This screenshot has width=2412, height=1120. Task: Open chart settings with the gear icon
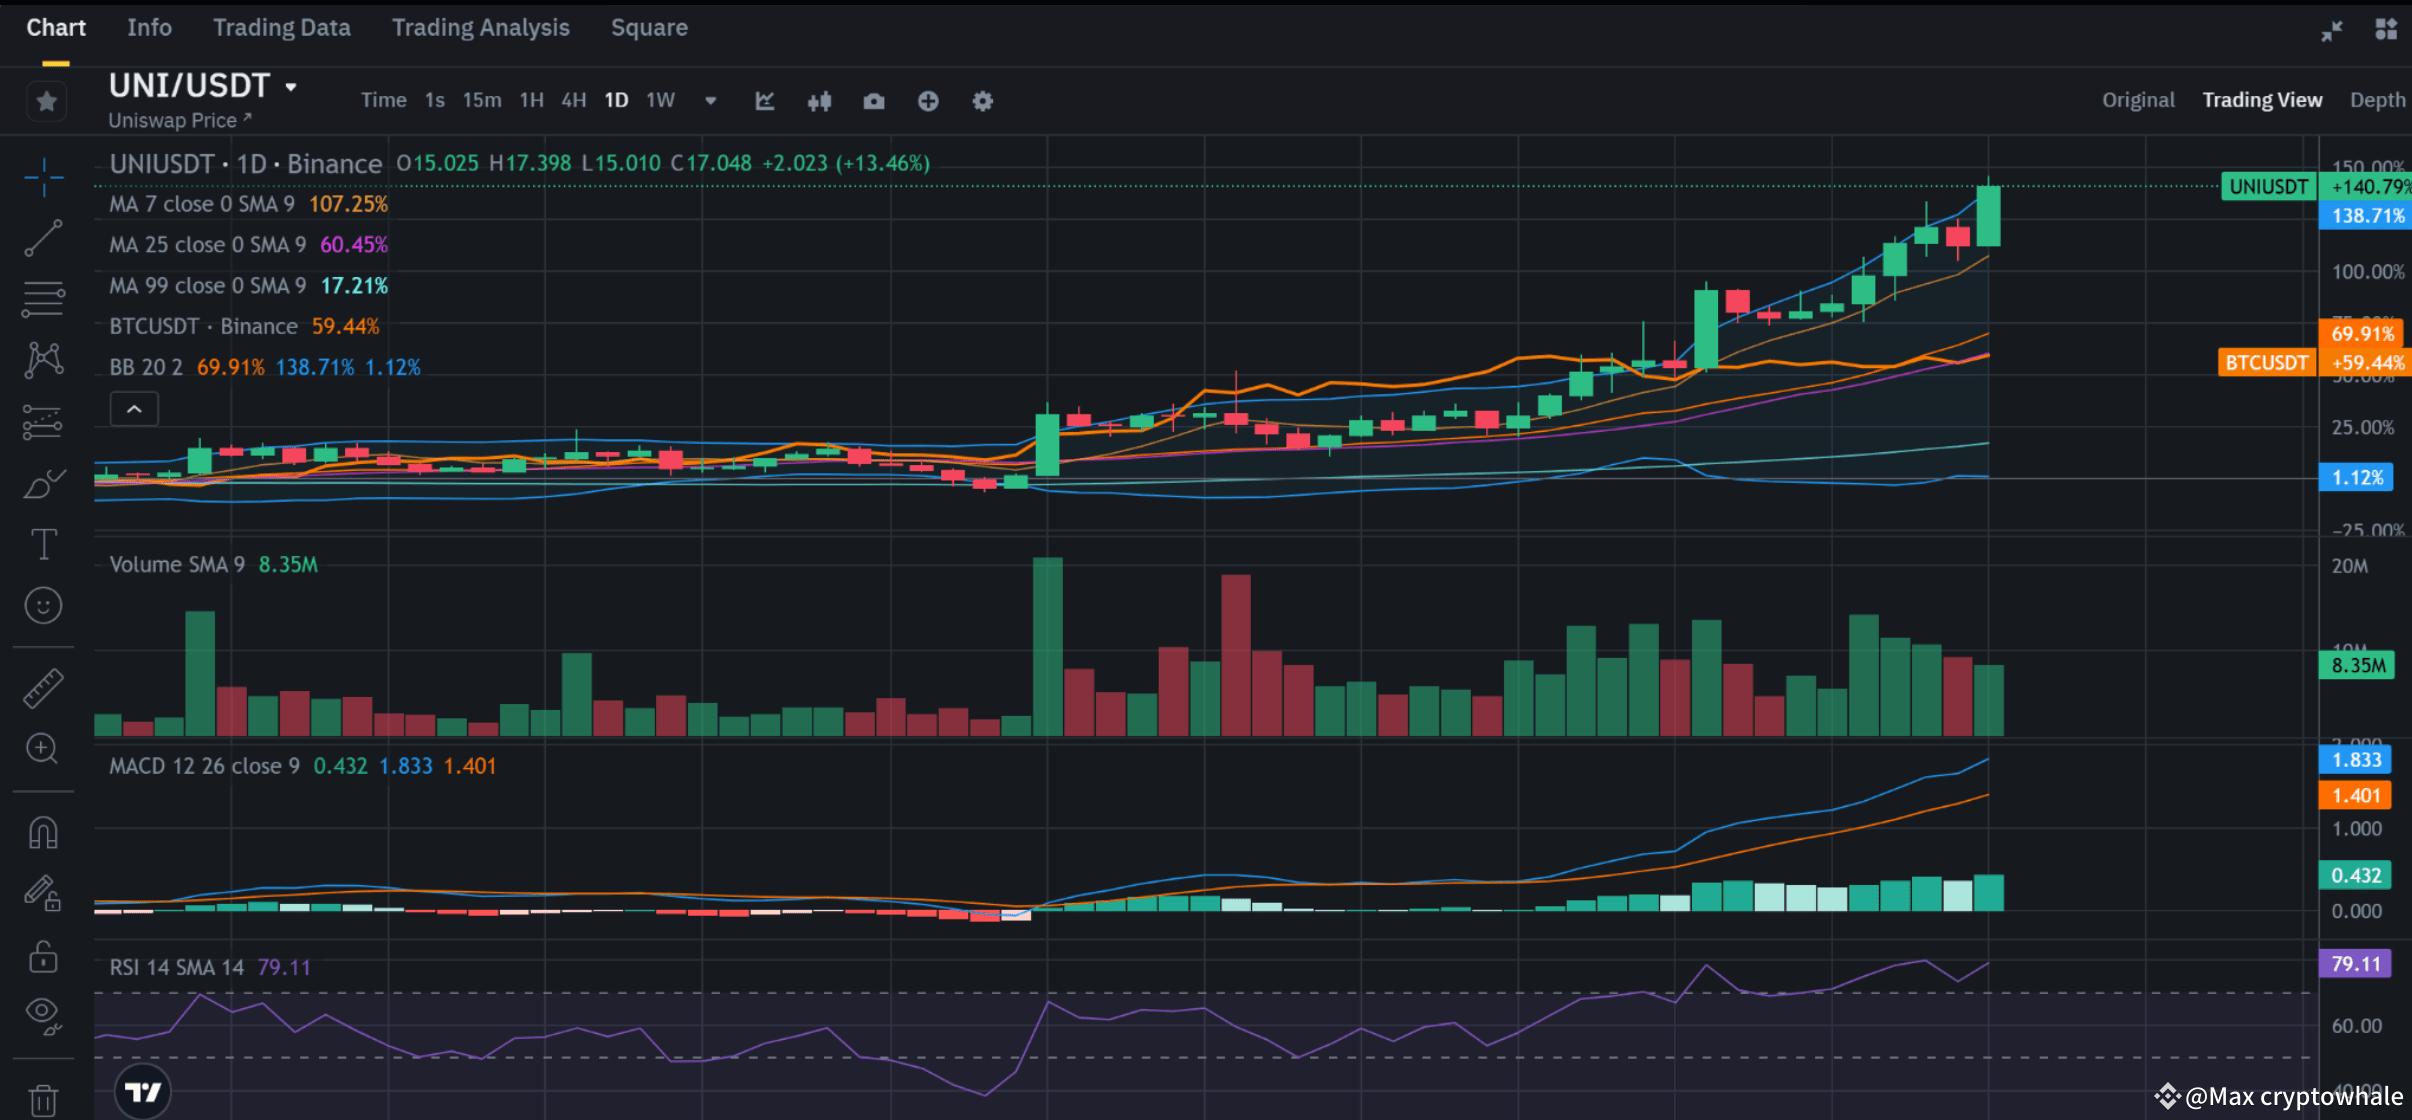tap(981, 100)
